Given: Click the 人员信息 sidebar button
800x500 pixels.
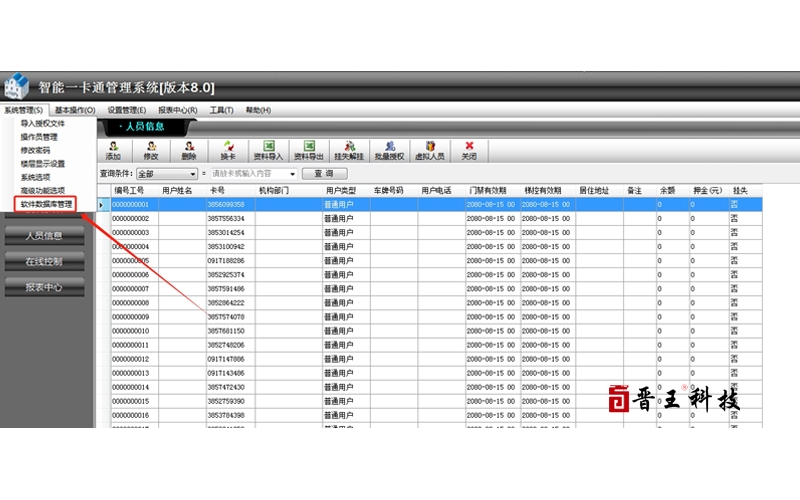Looking at the screenshot, I should pos(44,235).
